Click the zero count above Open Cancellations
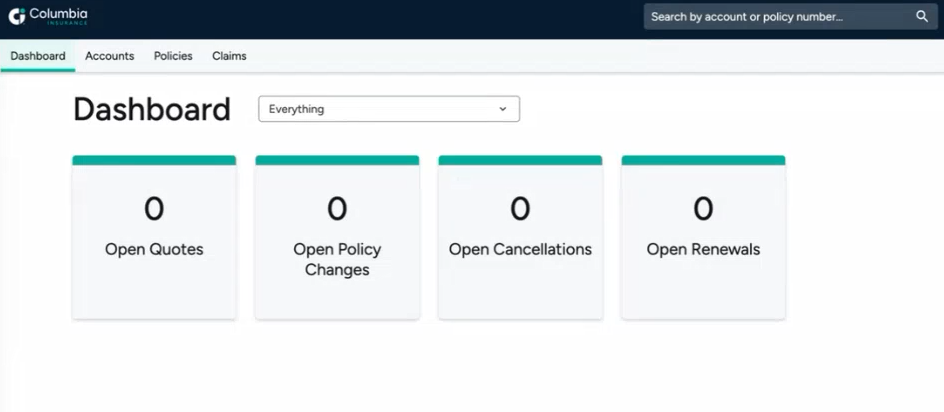The image size is (944, 412). [x=520, y=209]
